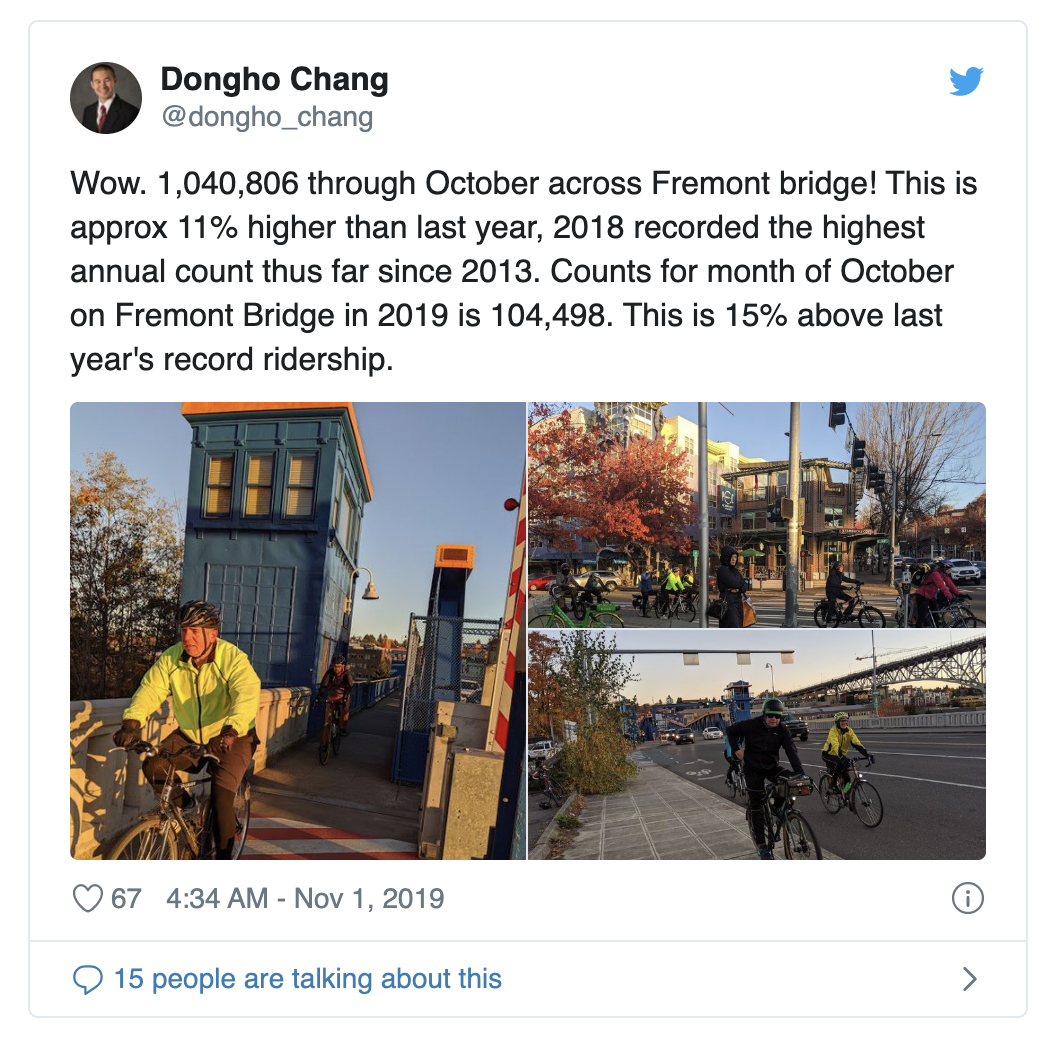Viewport: 1052px width, 1050px height.
Task: Click the '104,498' count in tweet text
Action: point(547,315)
